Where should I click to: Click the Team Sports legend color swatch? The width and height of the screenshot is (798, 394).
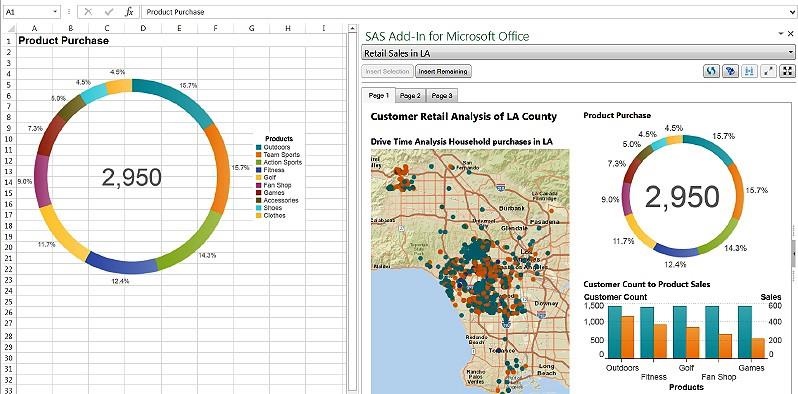[x=259, y=155]
